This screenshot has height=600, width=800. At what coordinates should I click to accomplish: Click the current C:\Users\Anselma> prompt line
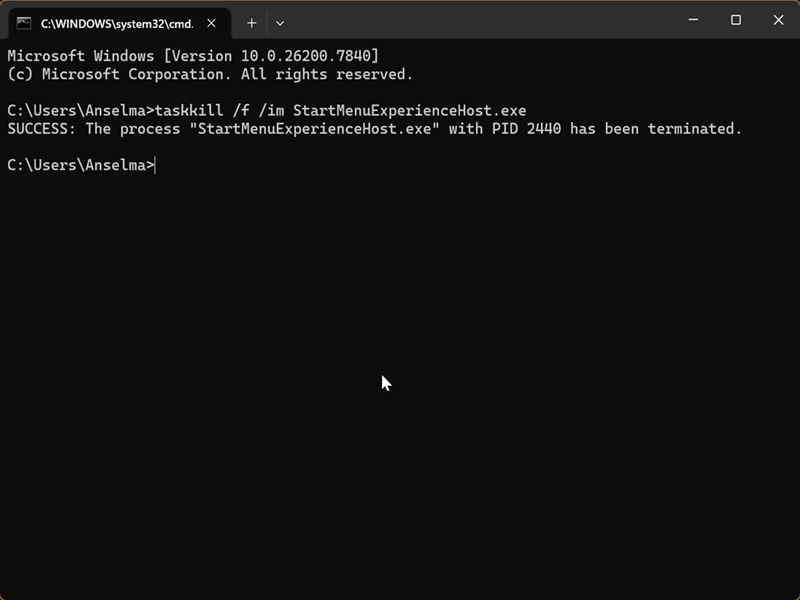pyautogui.click(x=80, y=165)
